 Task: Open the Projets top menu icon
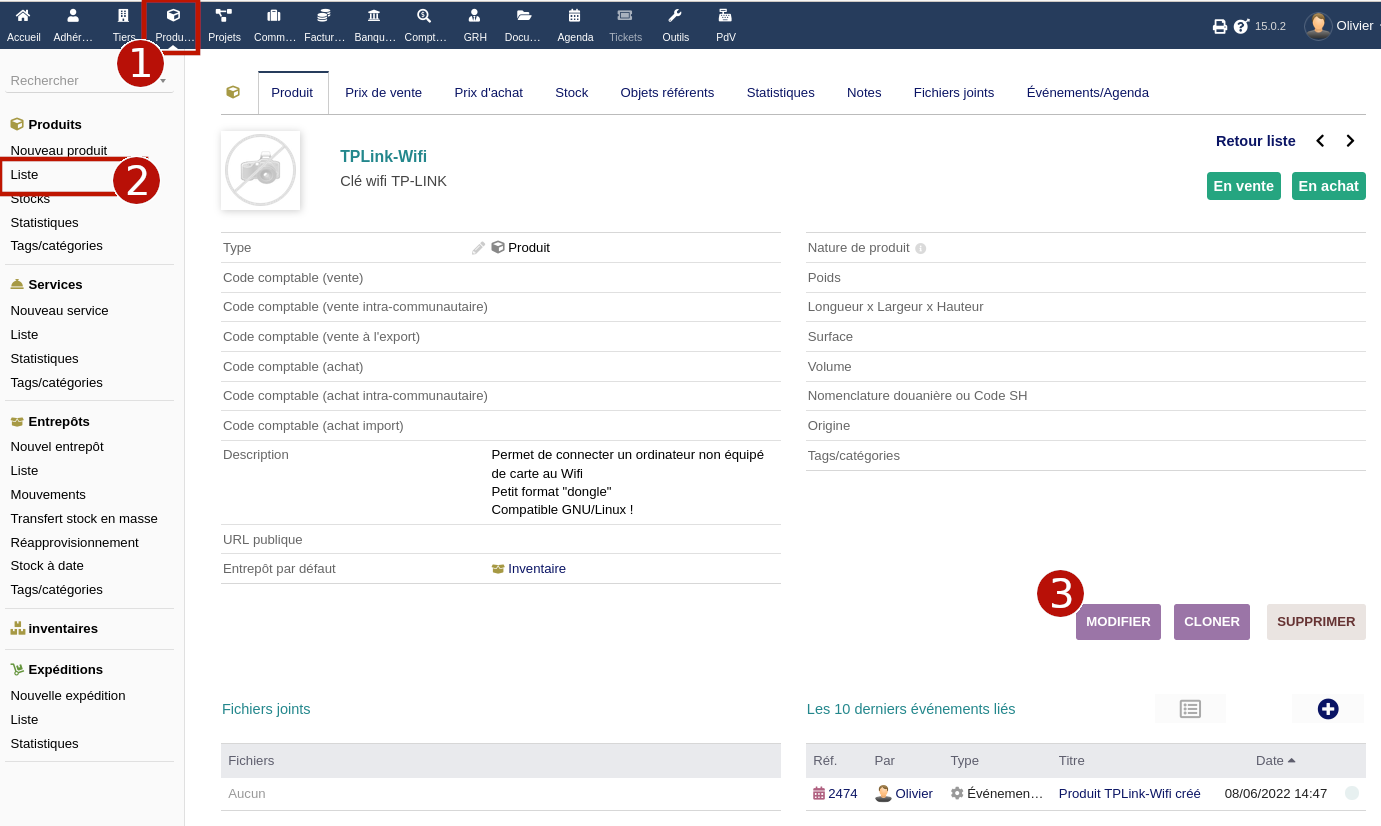[224, 16]
